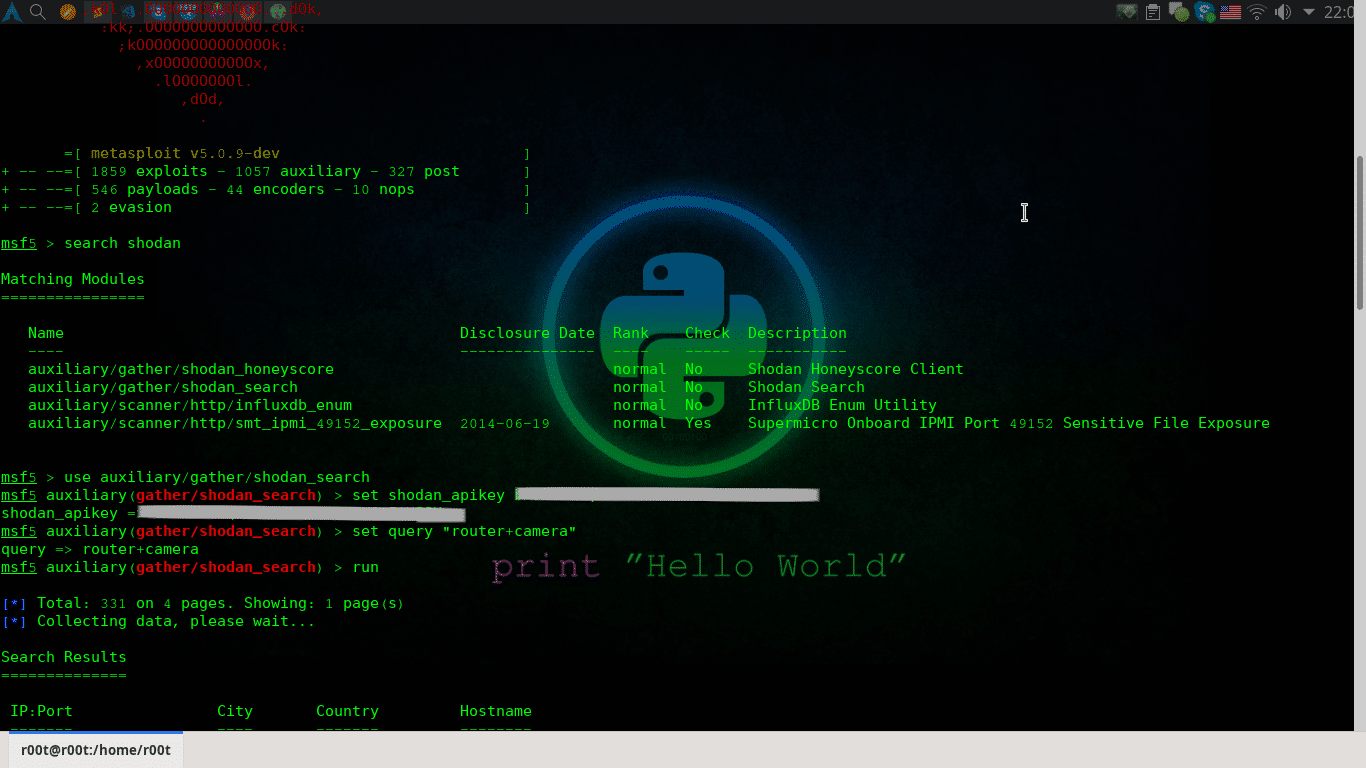Screen dimensions: 1366x768
Task: Click the Hostname column header in results
Action: coord(496,711)
